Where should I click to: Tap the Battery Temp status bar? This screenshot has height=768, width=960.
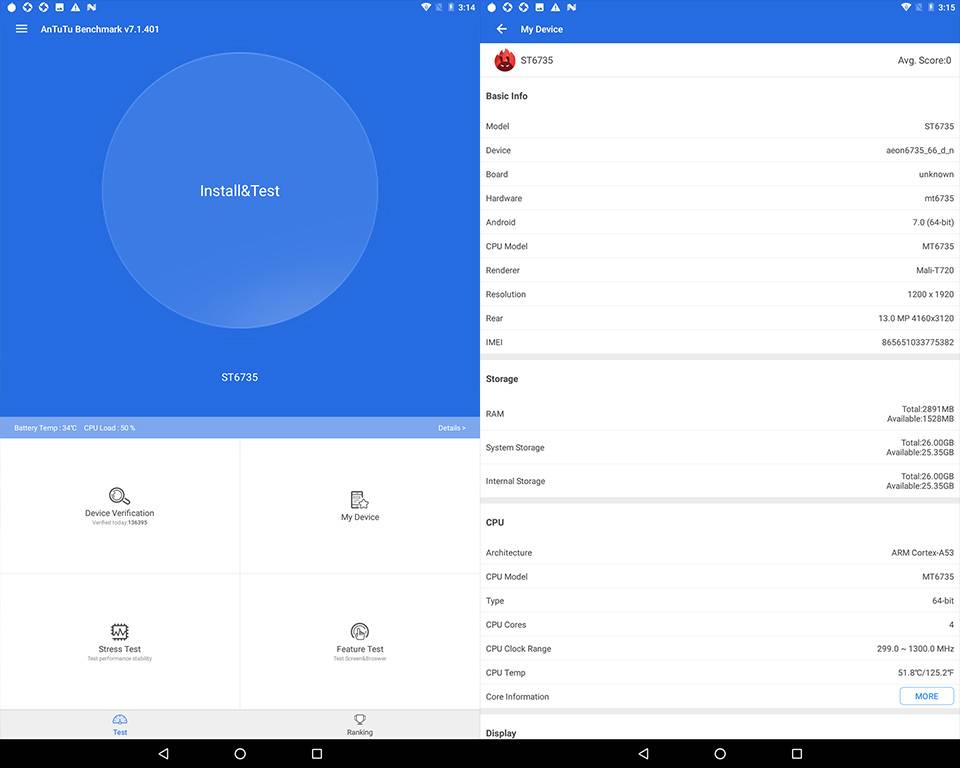[46, 428]
